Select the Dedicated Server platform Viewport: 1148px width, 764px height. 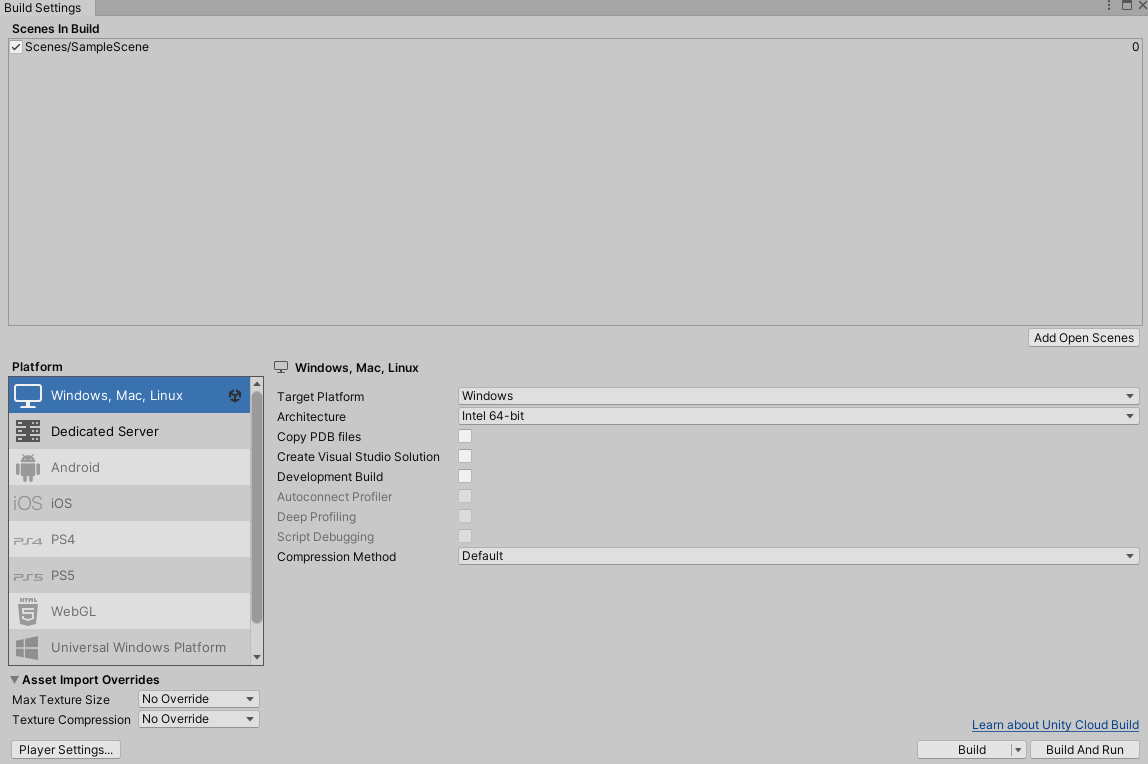click(130, 431)
